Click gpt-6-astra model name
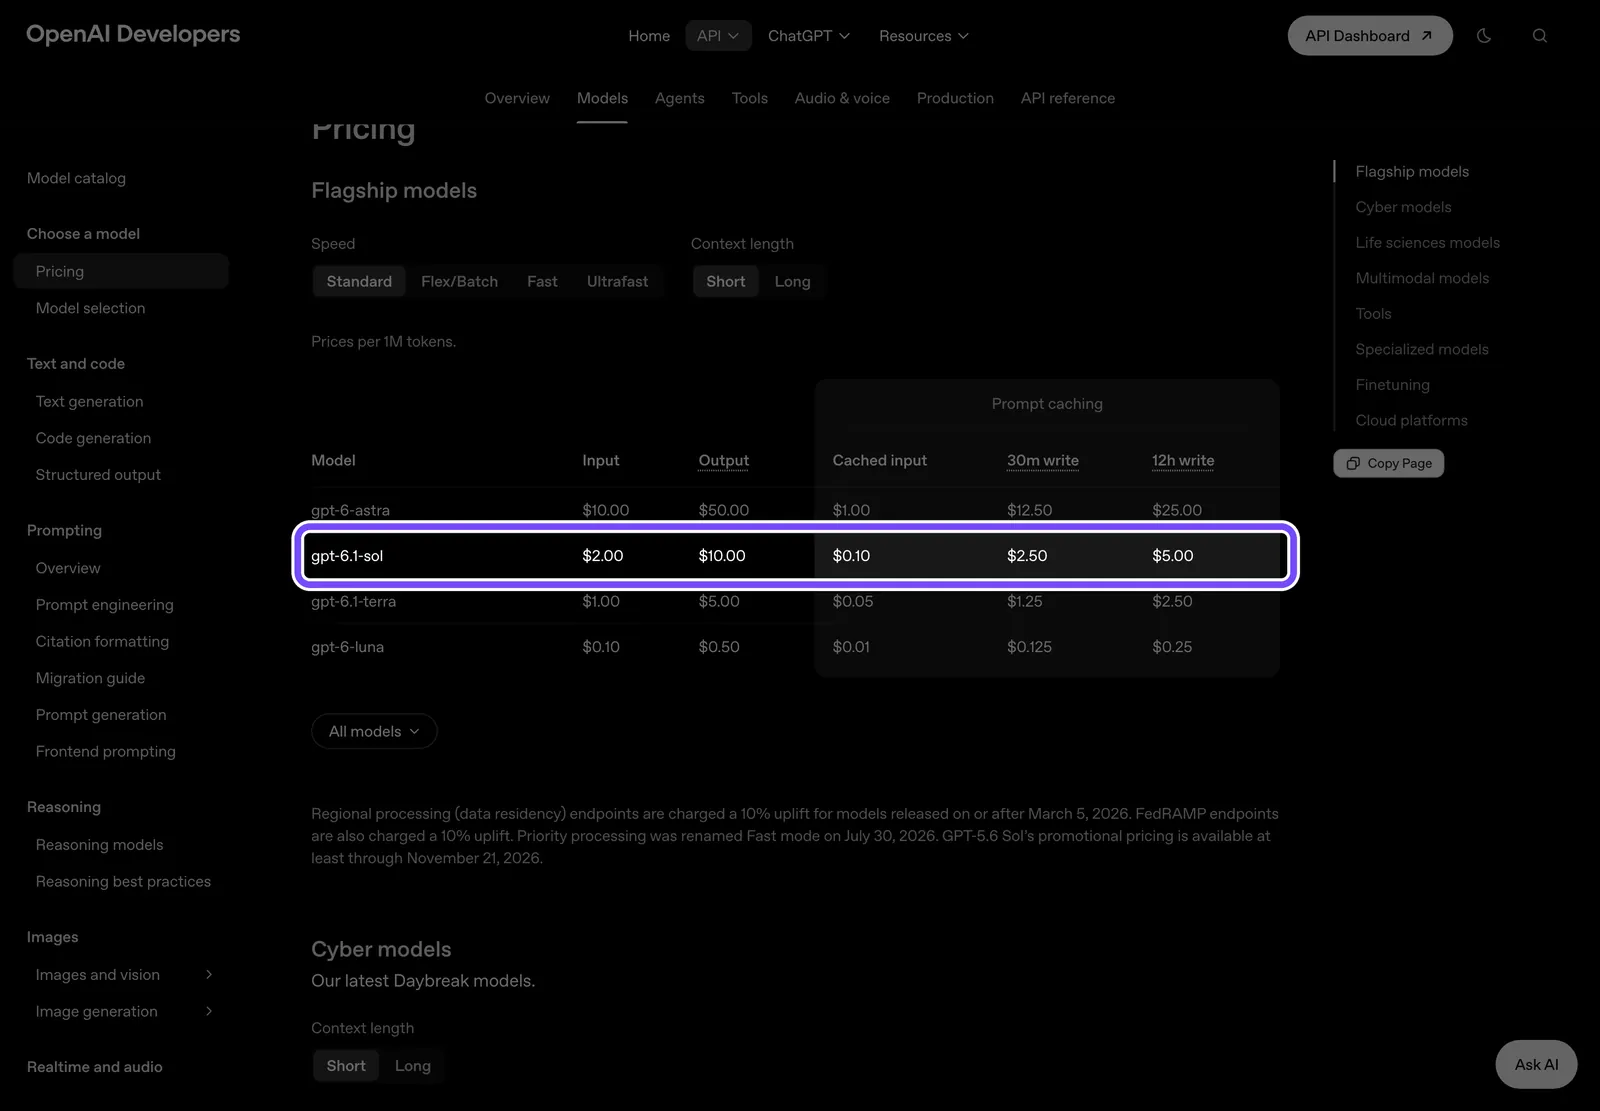Screen dimensions: 1600x1111 [x=350, y=510]
